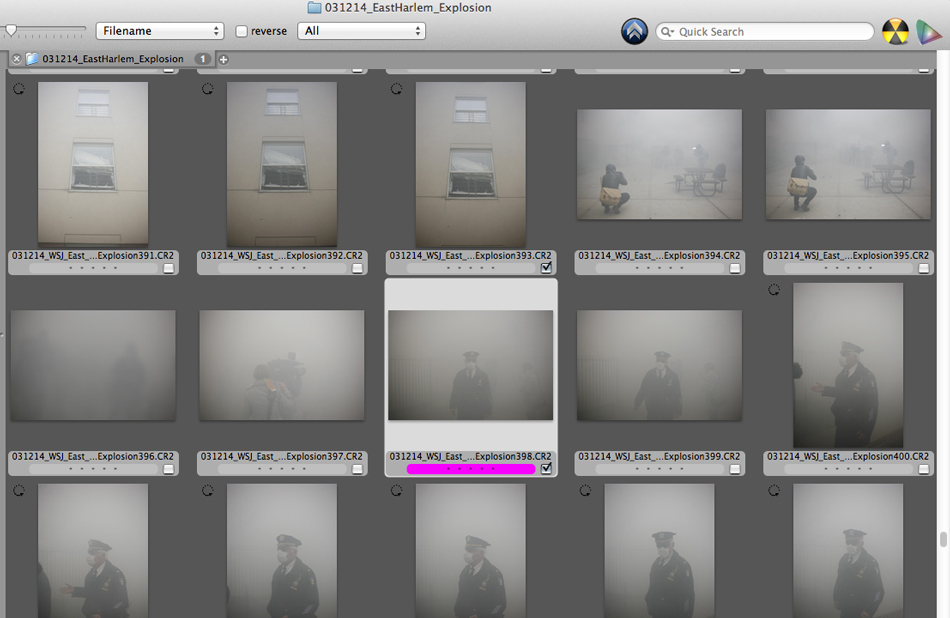The image size is (950, 618).
Task: Click the vertical scrollbar thumb on the right
Action: click(x=943, y=539)
